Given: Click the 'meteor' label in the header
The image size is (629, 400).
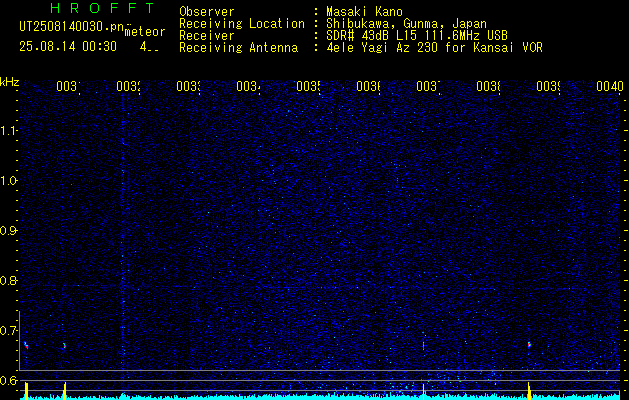Looking at the screenshot, I should 145,31.
